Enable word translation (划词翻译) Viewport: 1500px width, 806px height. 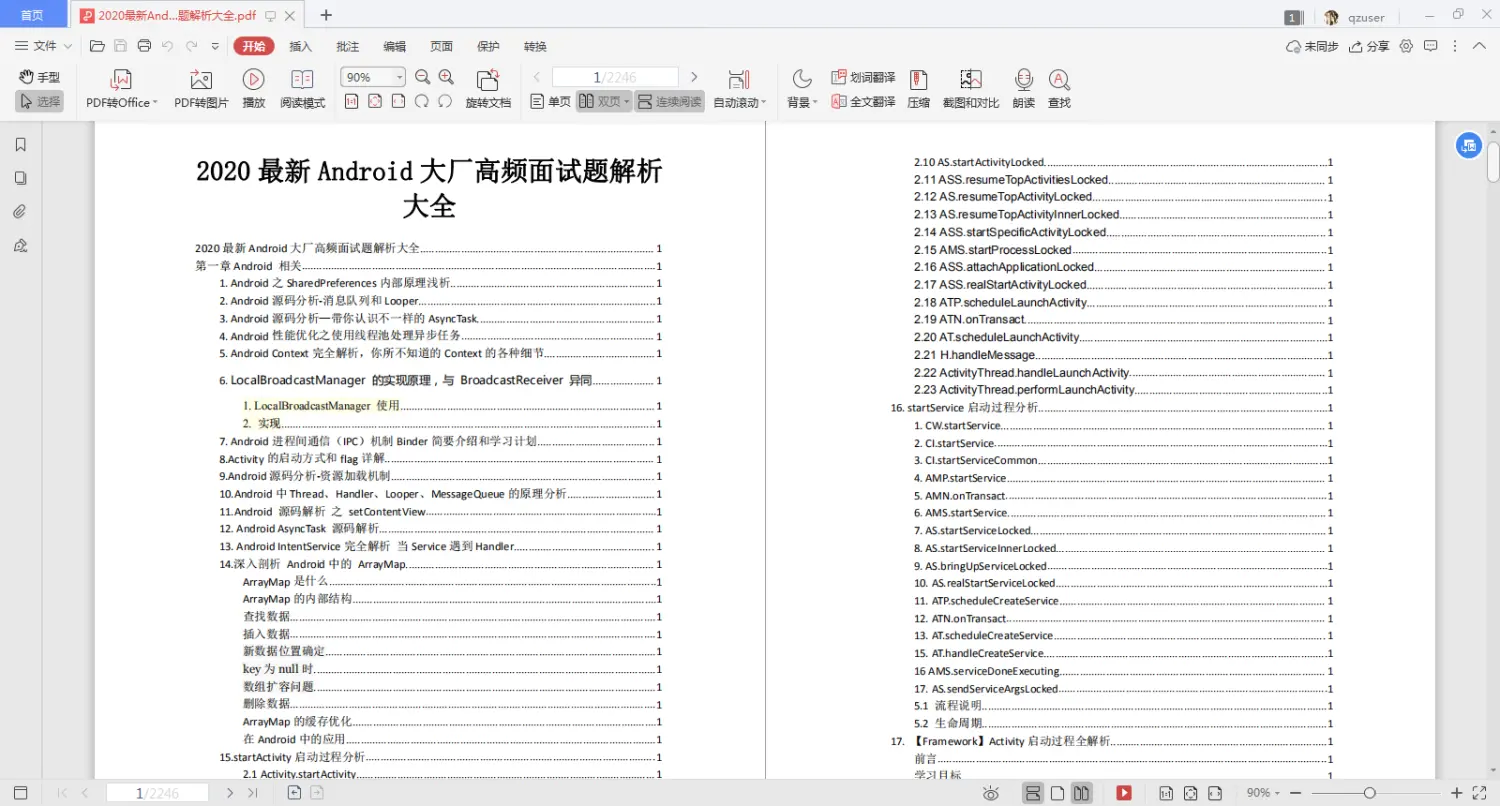coord(863,77)
